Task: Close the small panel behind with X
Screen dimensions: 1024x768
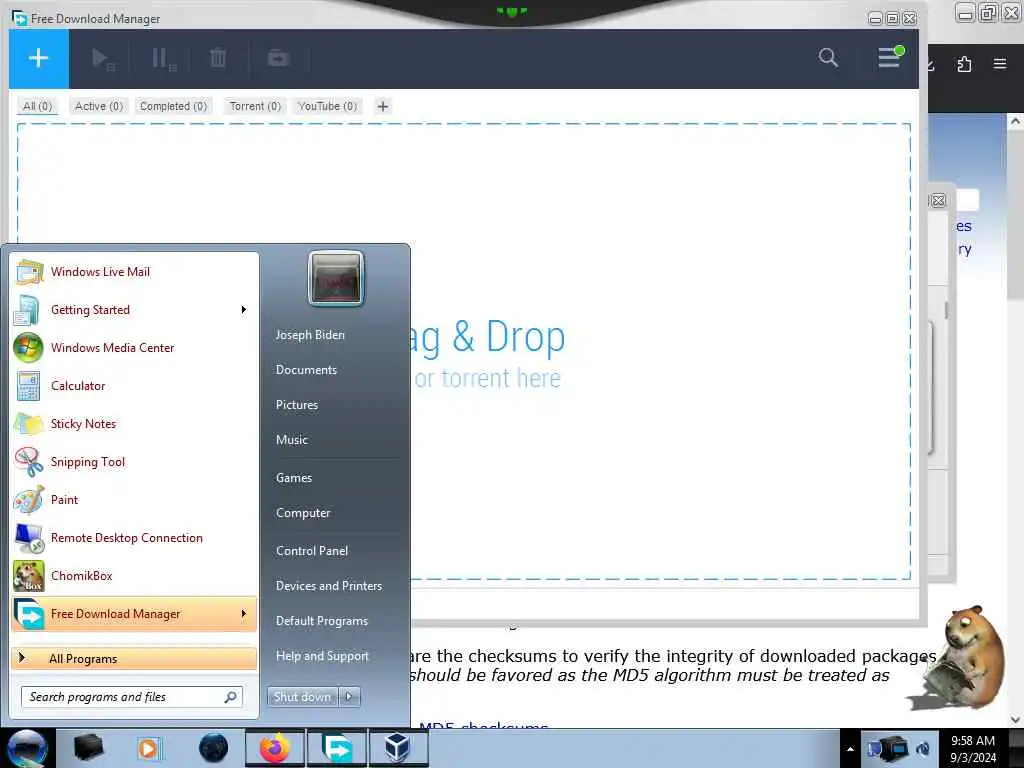Action: pos(938,200)
